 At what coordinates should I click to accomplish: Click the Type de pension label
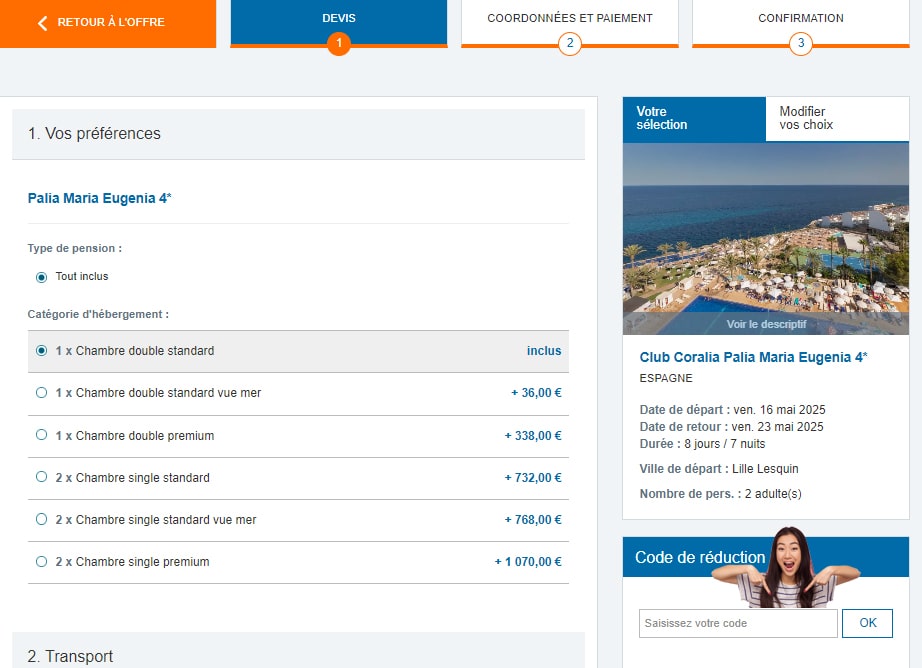pos(75,248)
